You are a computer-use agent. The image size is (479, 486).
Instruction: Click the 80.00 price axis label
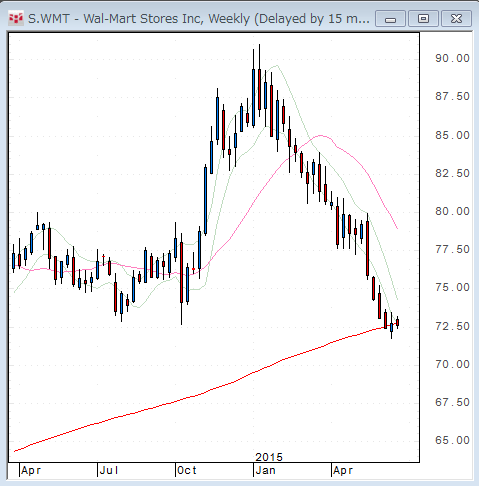click(452, 211)
